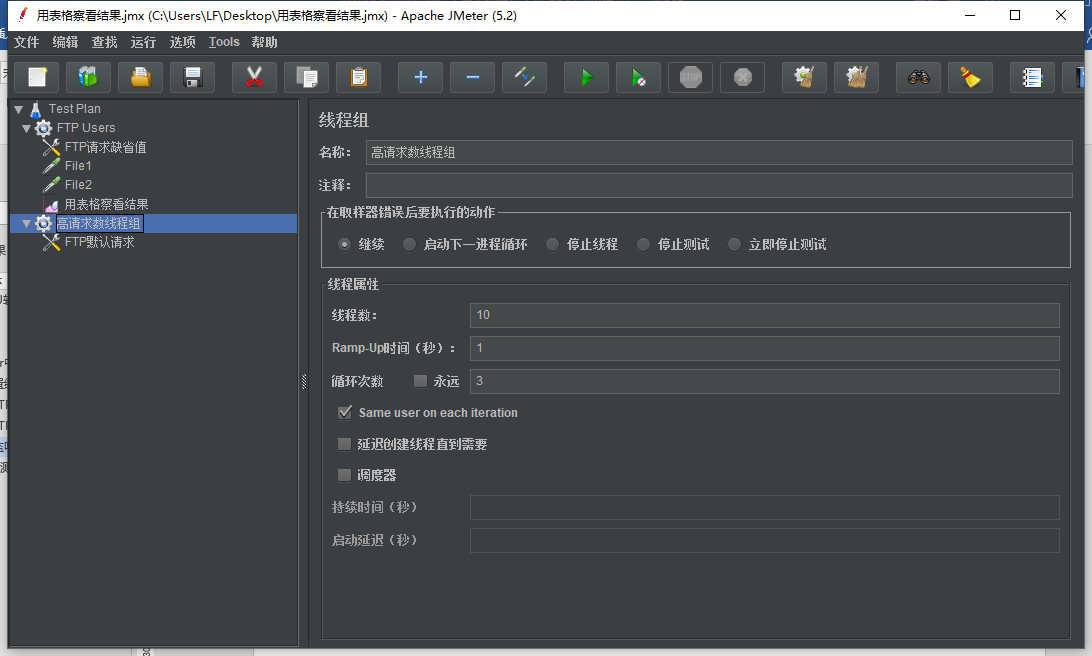The height and width of the screenshot is (656, 1092).
Task: Collapse the 高清求数线程组 node
Action: pyautogui.click(x=26, y=223)
